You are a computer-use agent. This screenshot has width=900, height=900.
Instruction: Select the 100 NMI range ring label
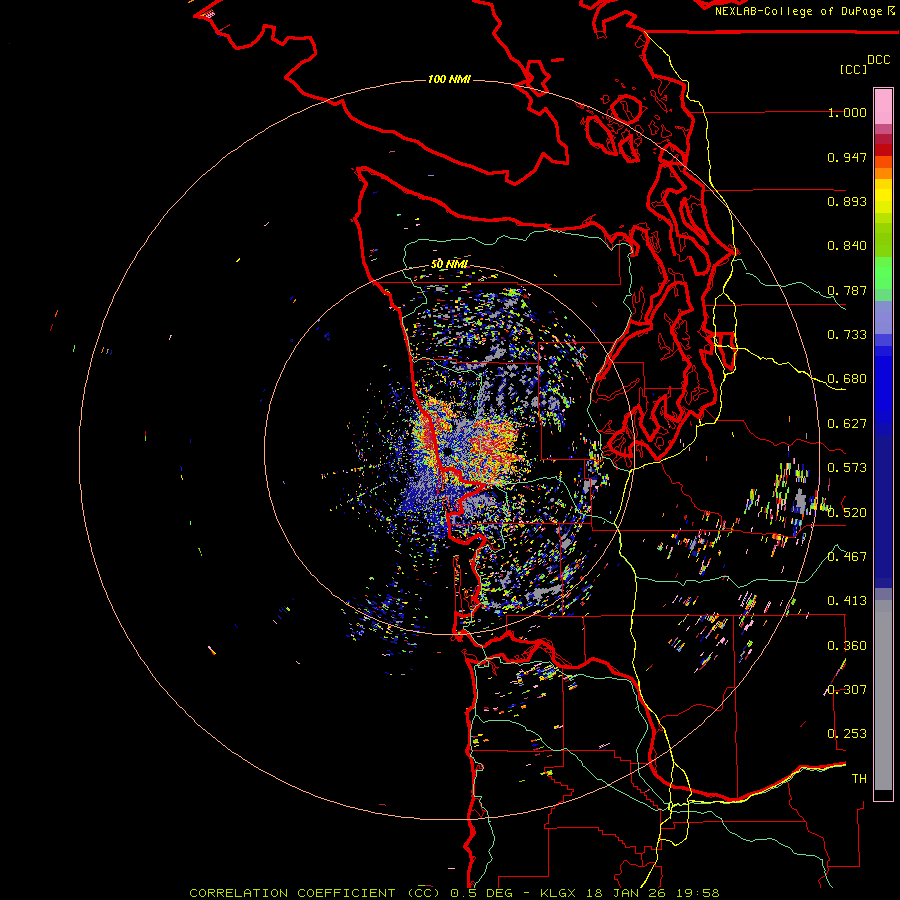click(x=449, y=79)
